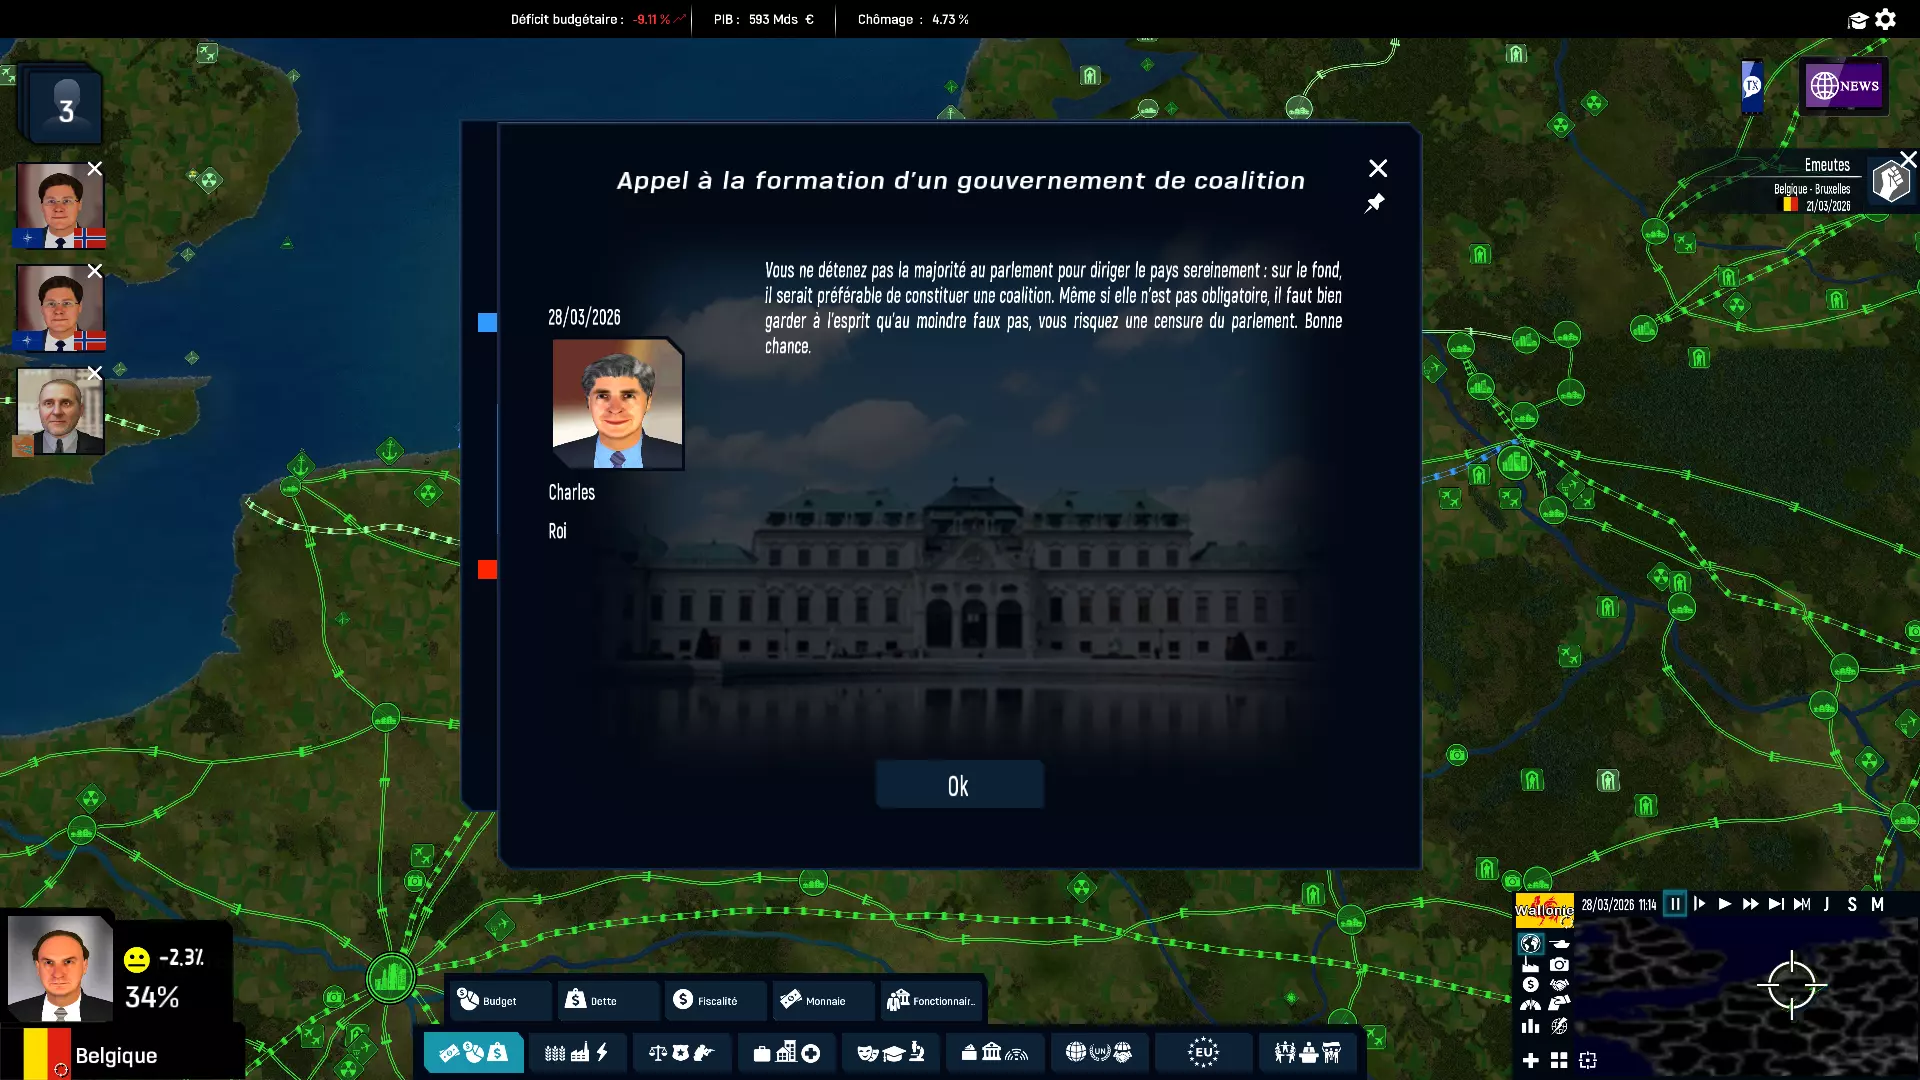Open the justice and police category icon

click(683, 1053)
